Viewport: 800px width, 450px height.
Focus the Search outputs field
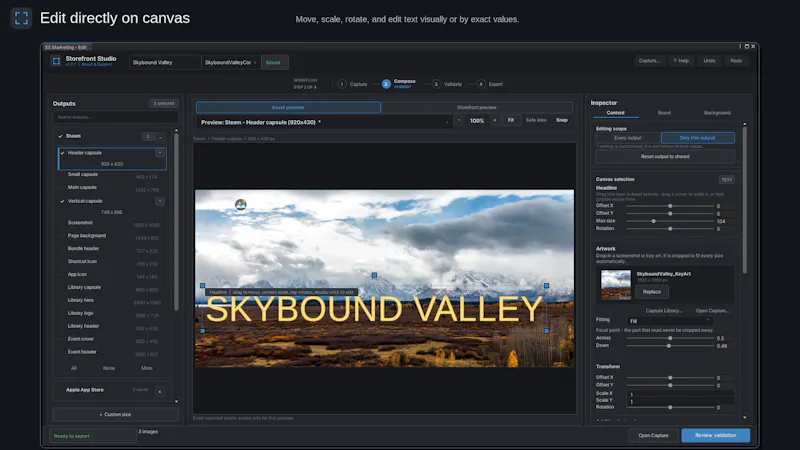(115, 117)
